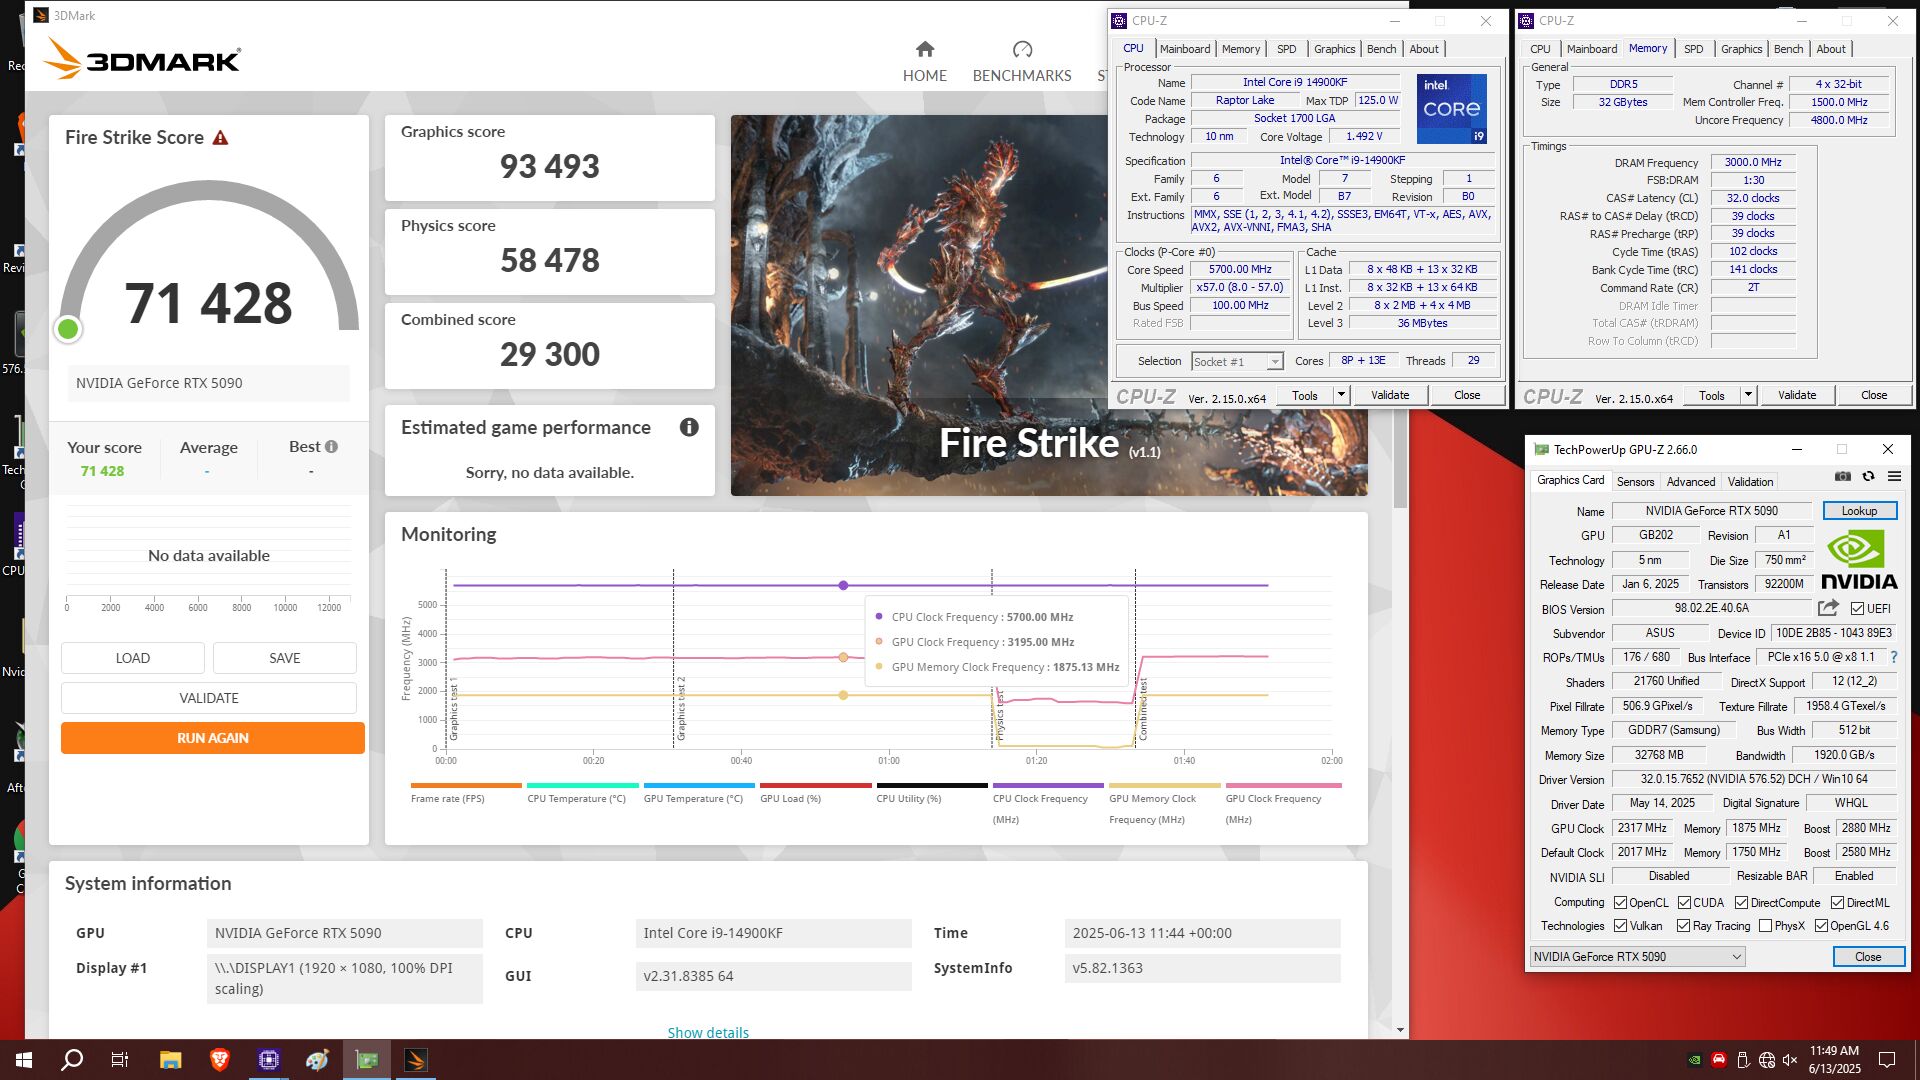Toggle the DirectML checkbox
The image size is (1920, 1080).
point(1837,903)
